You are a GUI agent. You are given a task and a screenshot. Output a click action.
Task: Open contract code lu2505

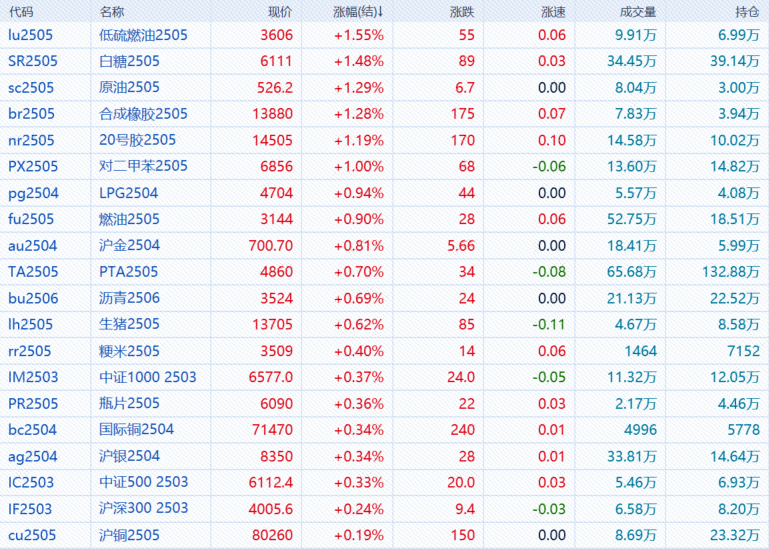pyautogui.click(x=31, y=35)
